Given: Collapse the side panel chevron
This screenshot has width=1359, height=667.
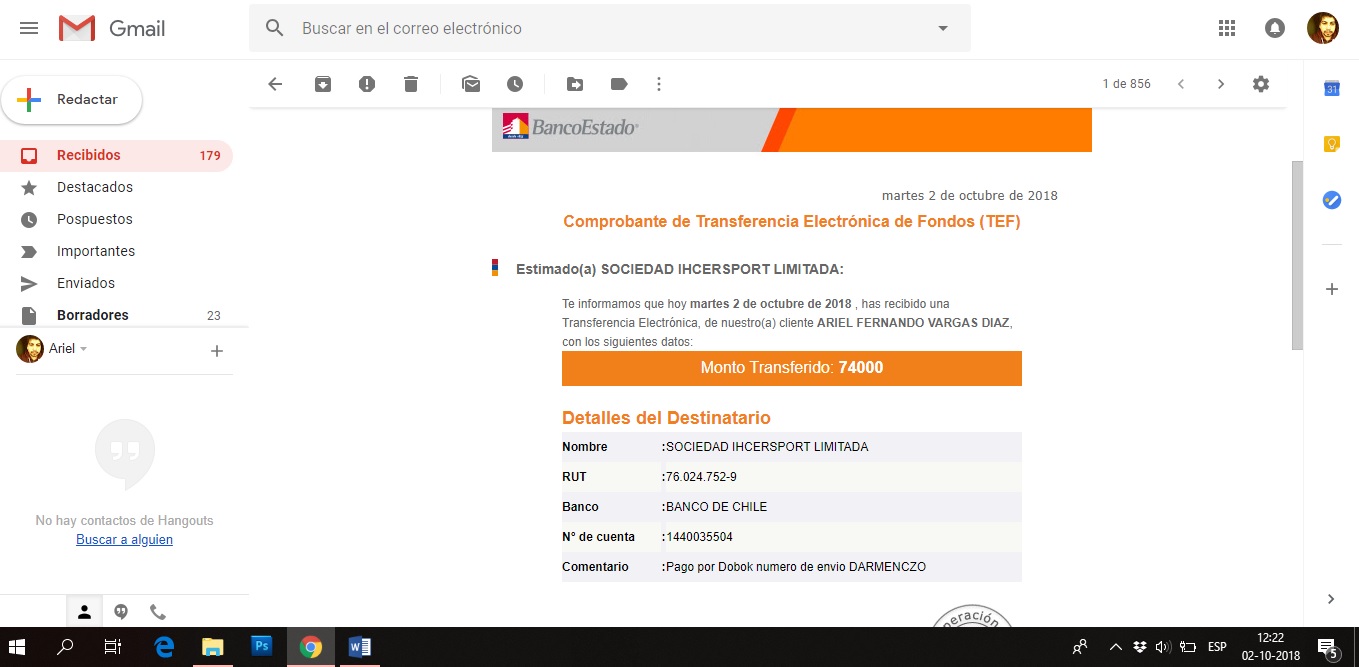Looking at the screenshot, I should (1331, 599).
